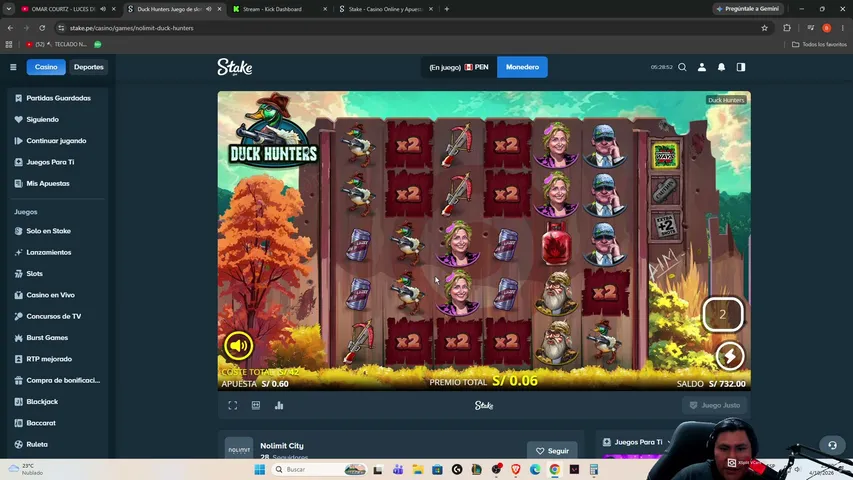Click the taskbar Buscar search box
The image size is (853, 480).
click(x=320, y=469)
